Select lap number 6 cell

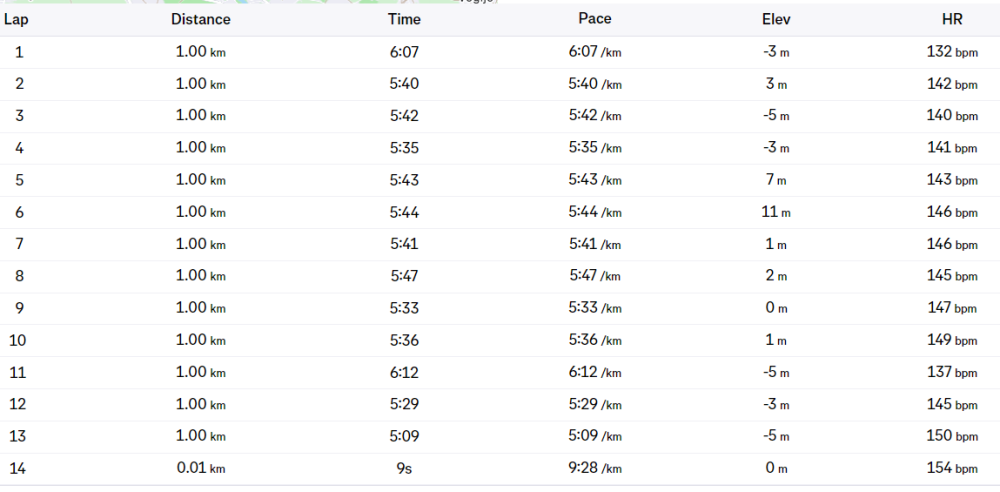pyautogui.click(x=19, y=212)
